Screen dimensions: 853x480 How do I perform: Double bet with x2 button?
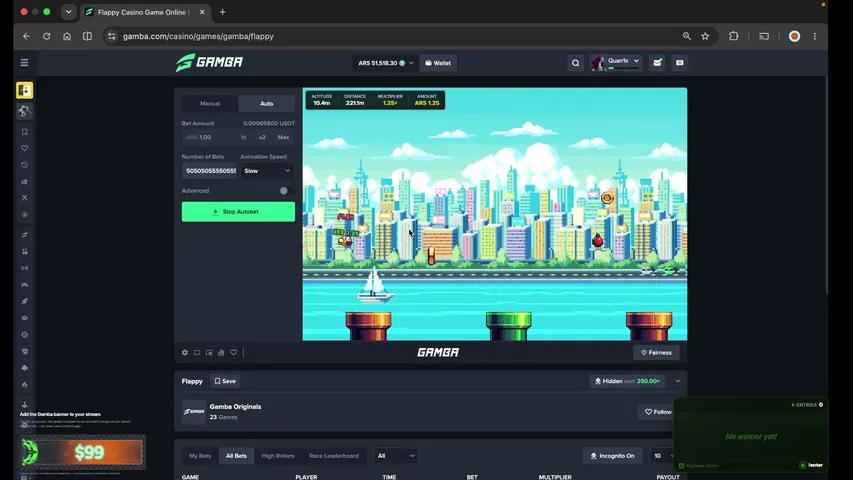[262, 138]
